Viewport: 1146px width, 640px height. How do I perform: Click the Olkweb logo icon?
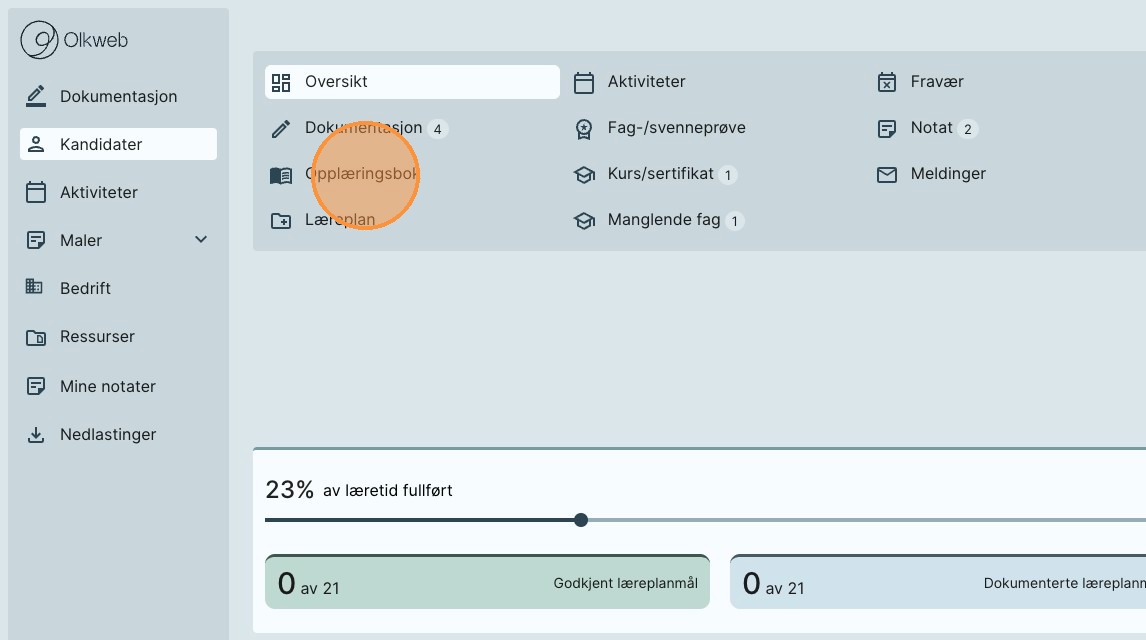pos(39,41)
